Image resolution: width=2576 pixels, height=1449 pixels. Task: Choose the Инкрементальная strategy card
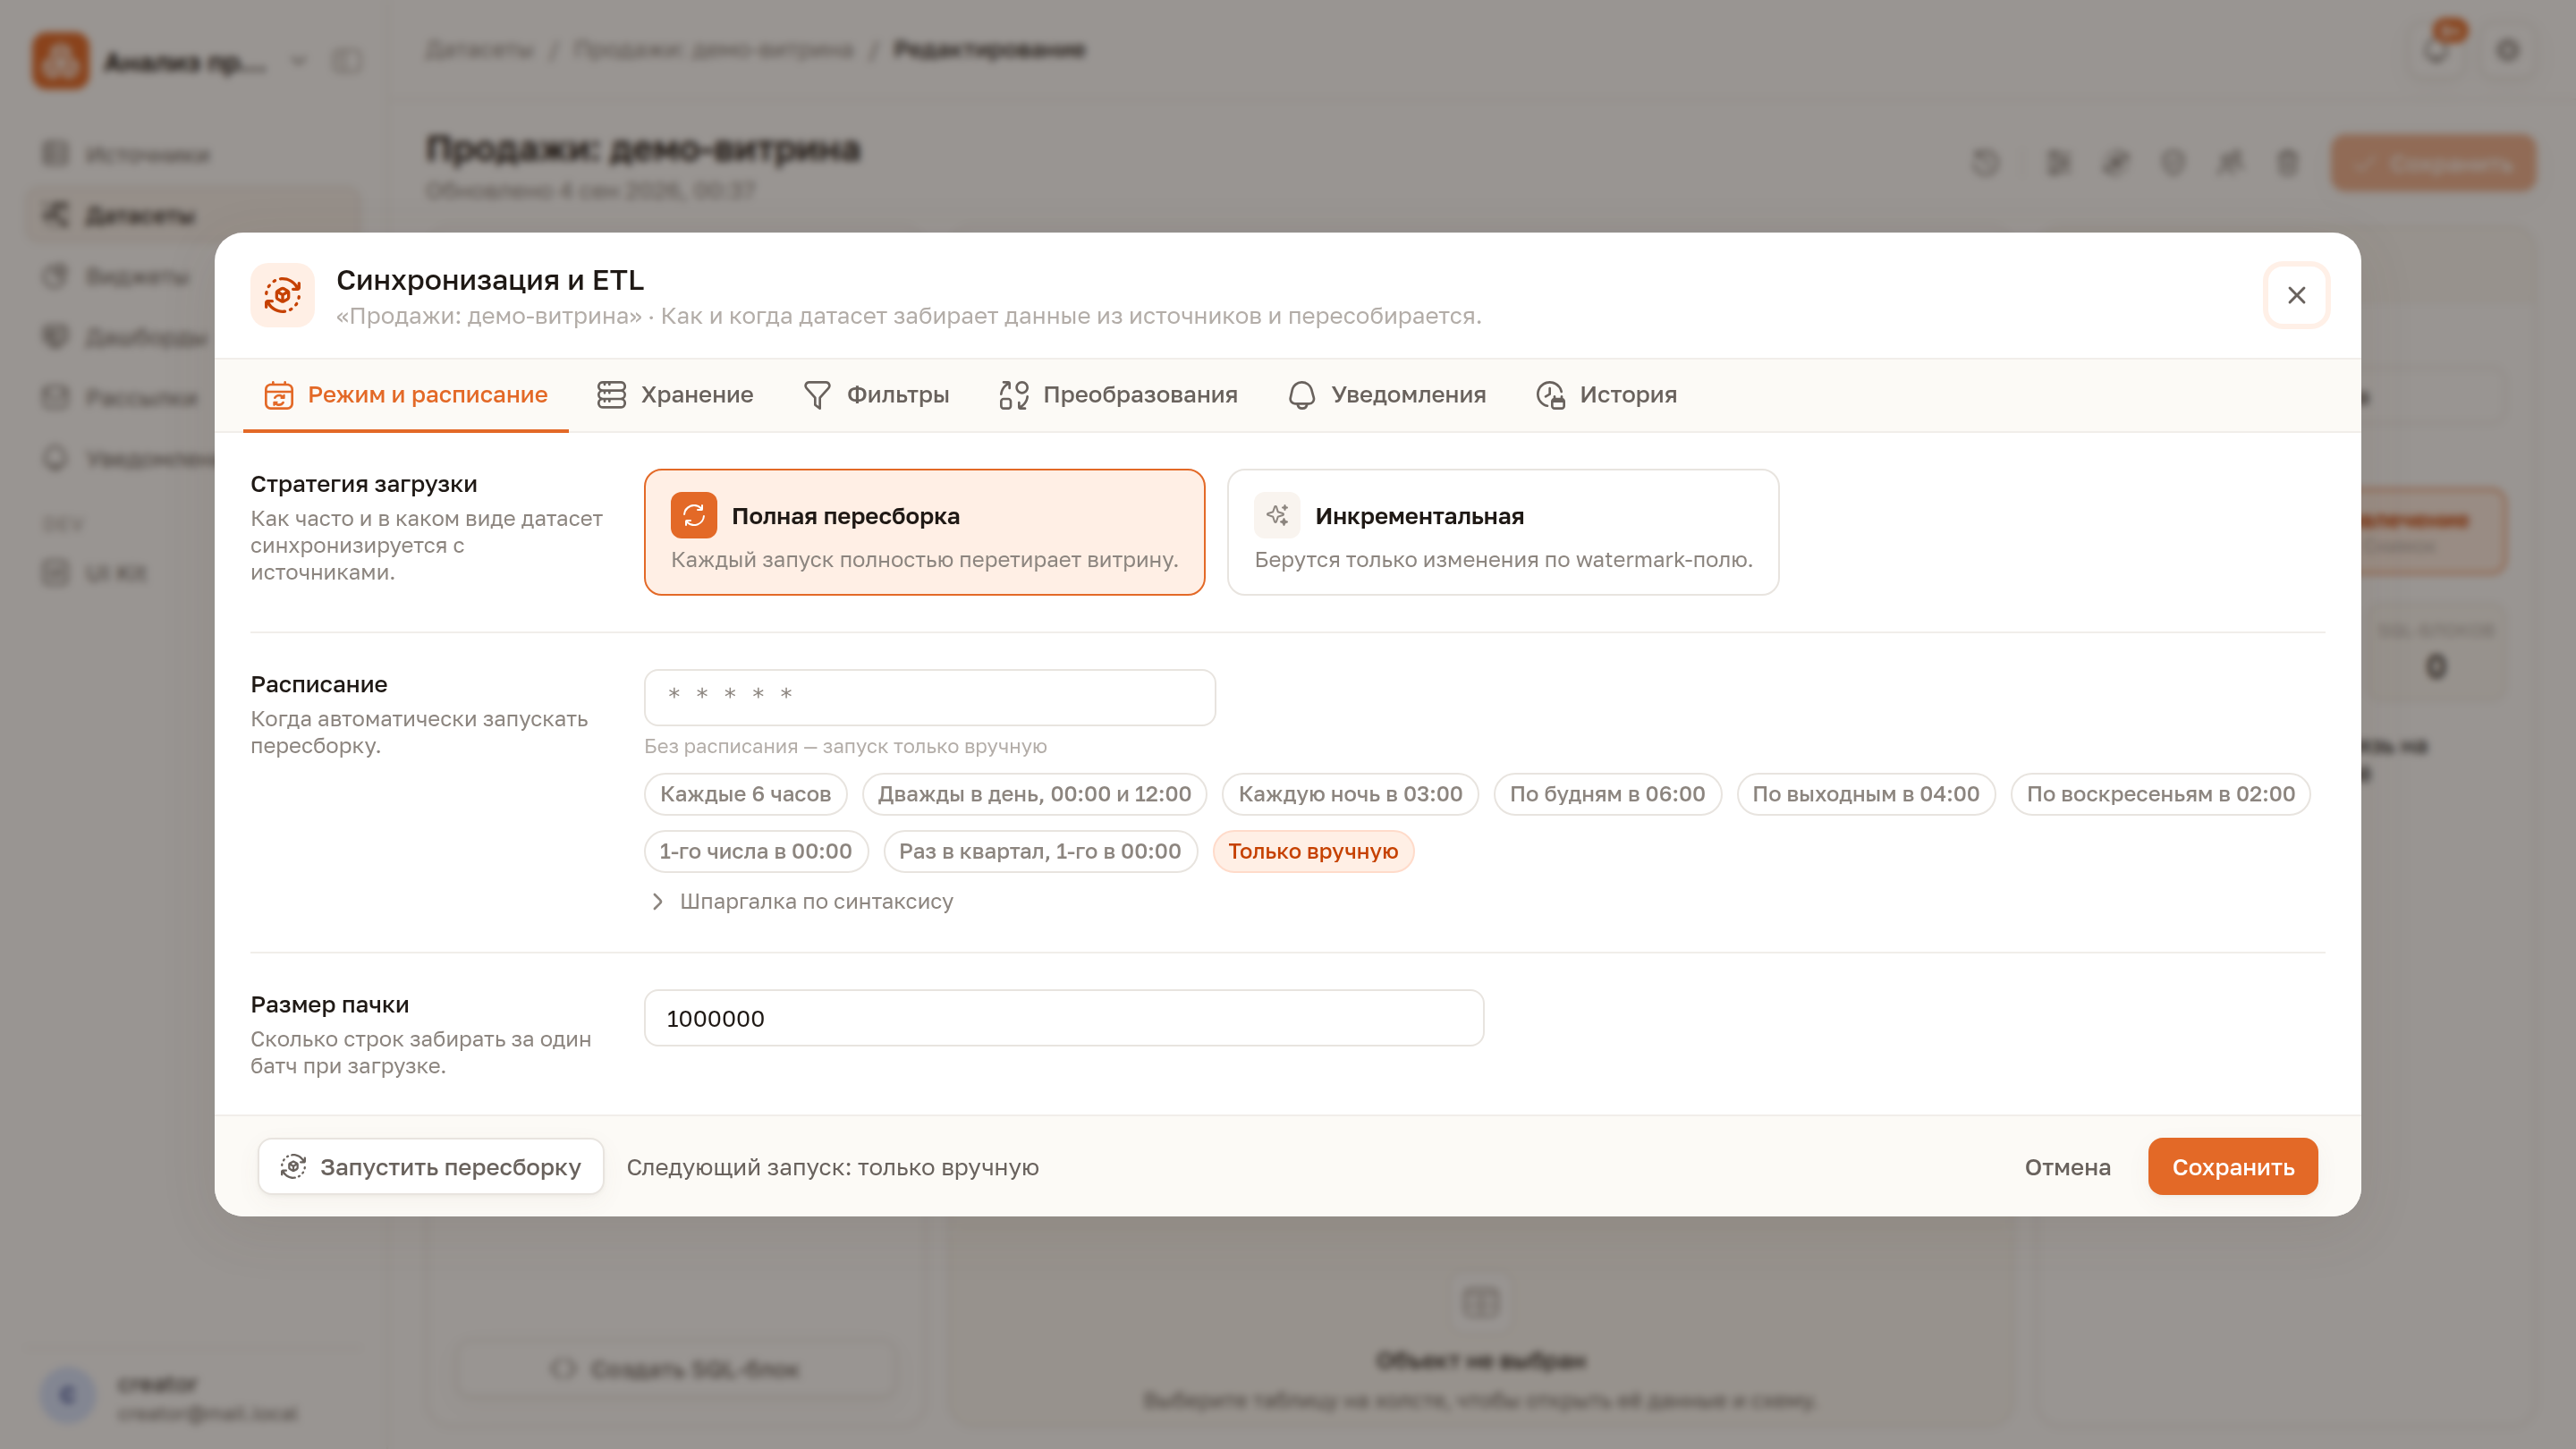coord(1503,532)
